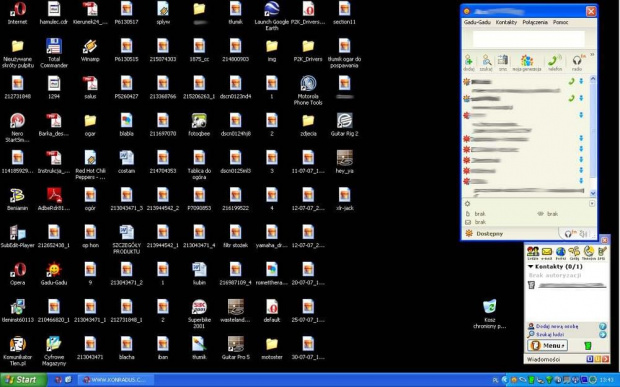Click the Gadu-Gadu contact list scrollbar down arrow
The height and width of the screenshot is (387, 620).
[592, 193]
